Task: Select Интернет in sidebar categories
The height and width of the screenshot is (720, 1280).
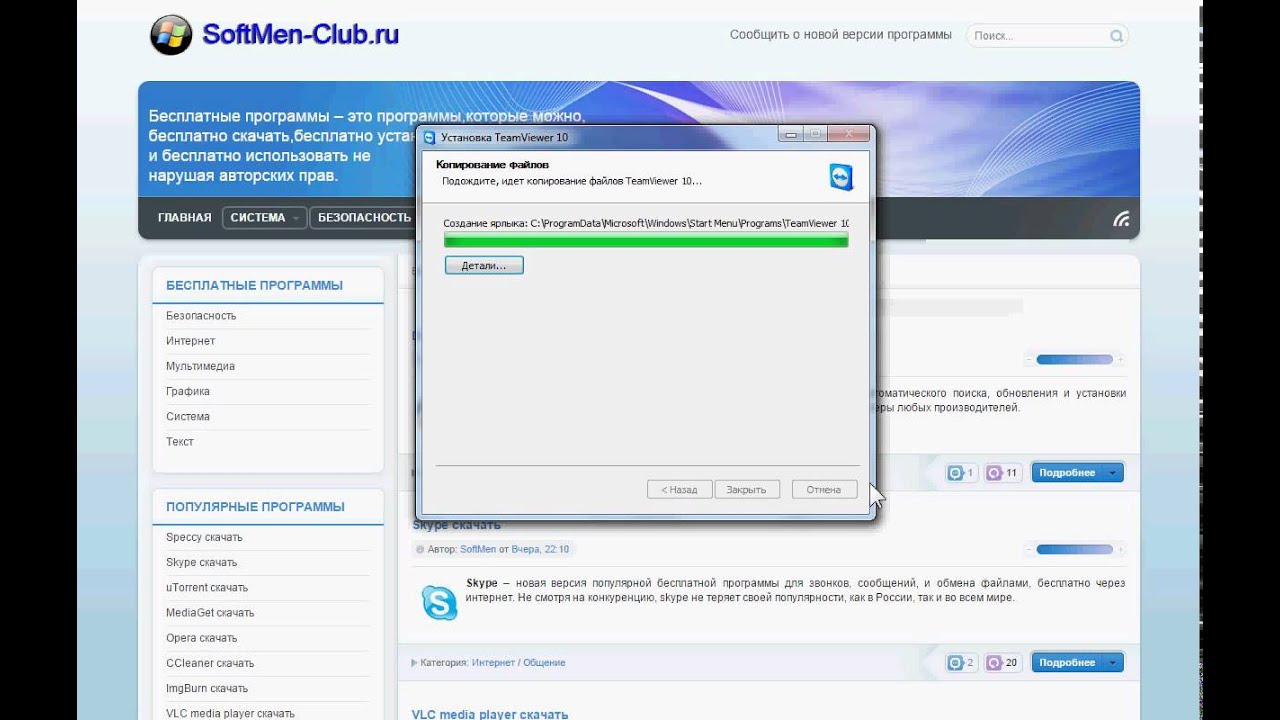Action: [x=190, y=341]
